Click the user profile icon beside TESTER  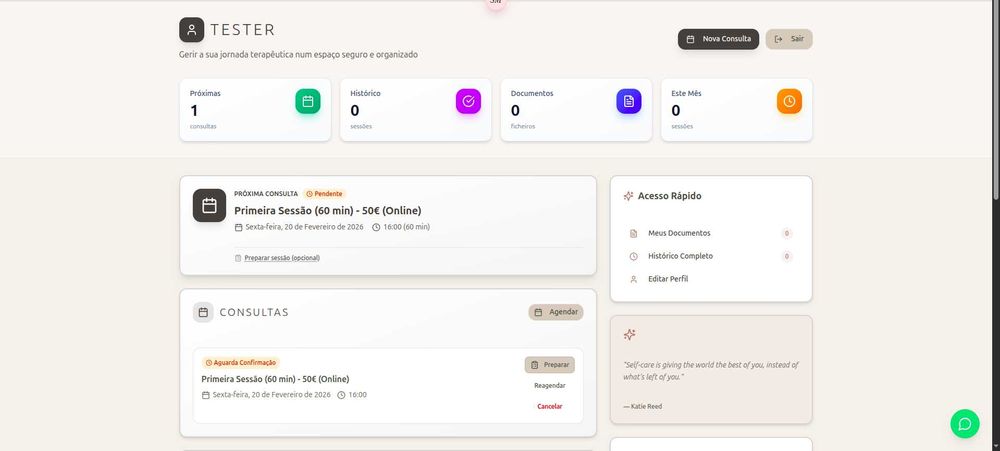tap(191, 30)
